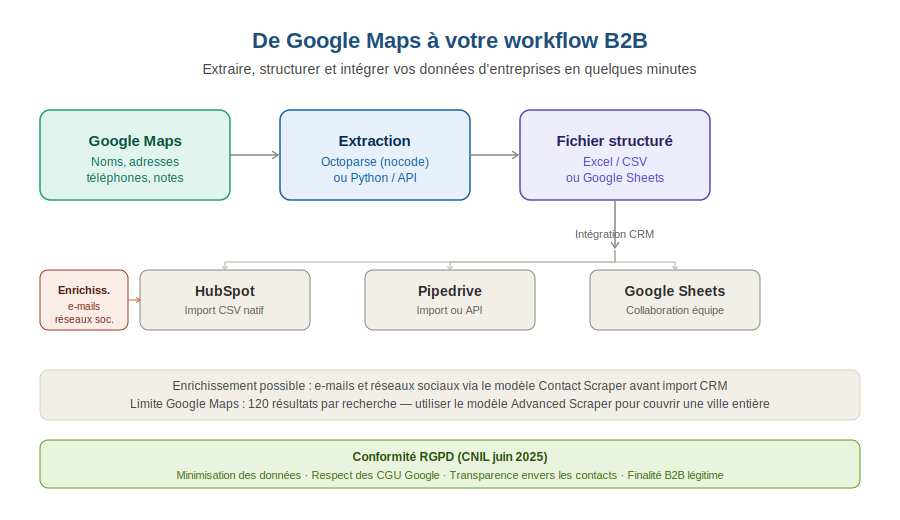Click "Minimisation des données" text

coord(238,475)
